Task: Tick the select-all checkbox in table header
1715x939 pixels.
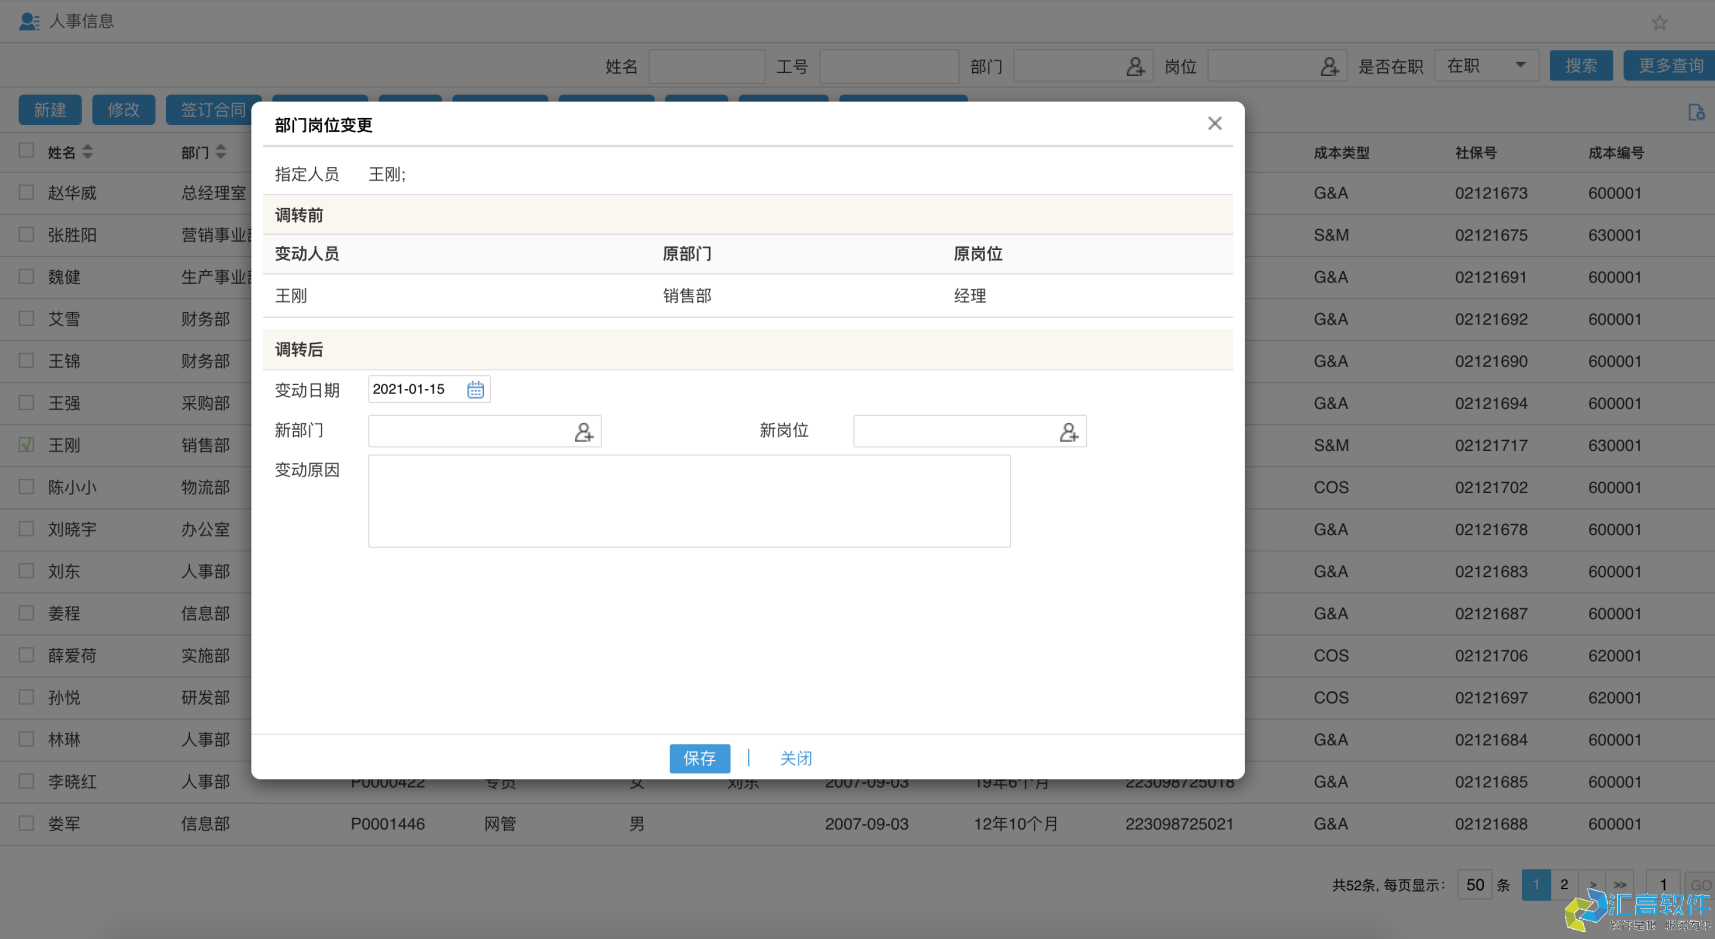Action: click(26, 149)
